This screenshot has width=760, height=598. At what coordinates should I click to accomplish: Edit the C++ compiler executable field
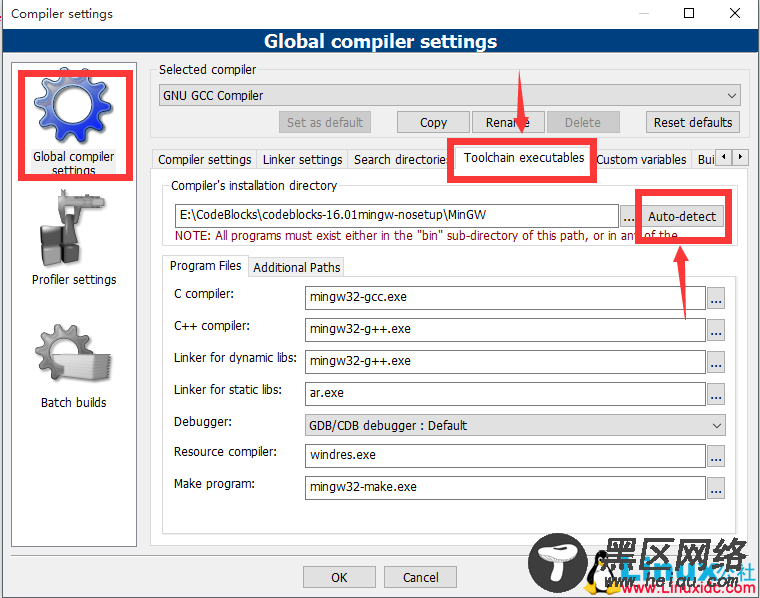tap(505, 330)
